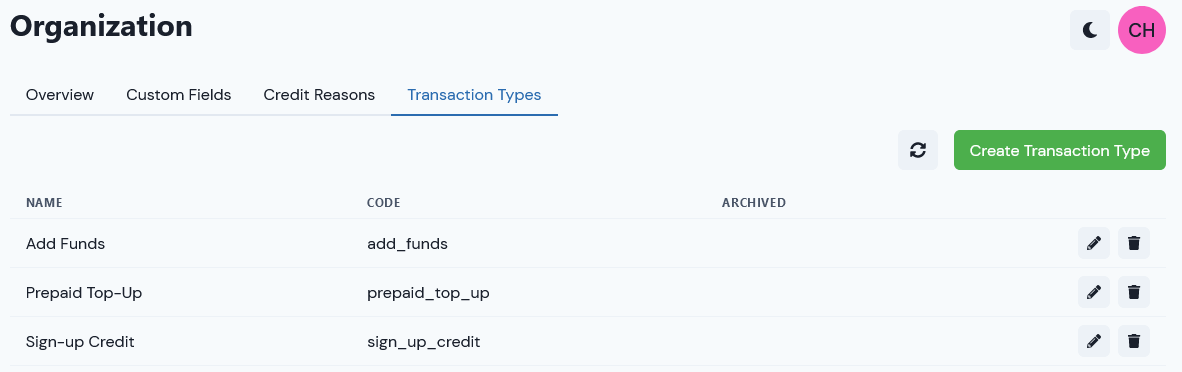Sort by the CODE column header
Screen dimensions: 1182x372
point(383,203)
